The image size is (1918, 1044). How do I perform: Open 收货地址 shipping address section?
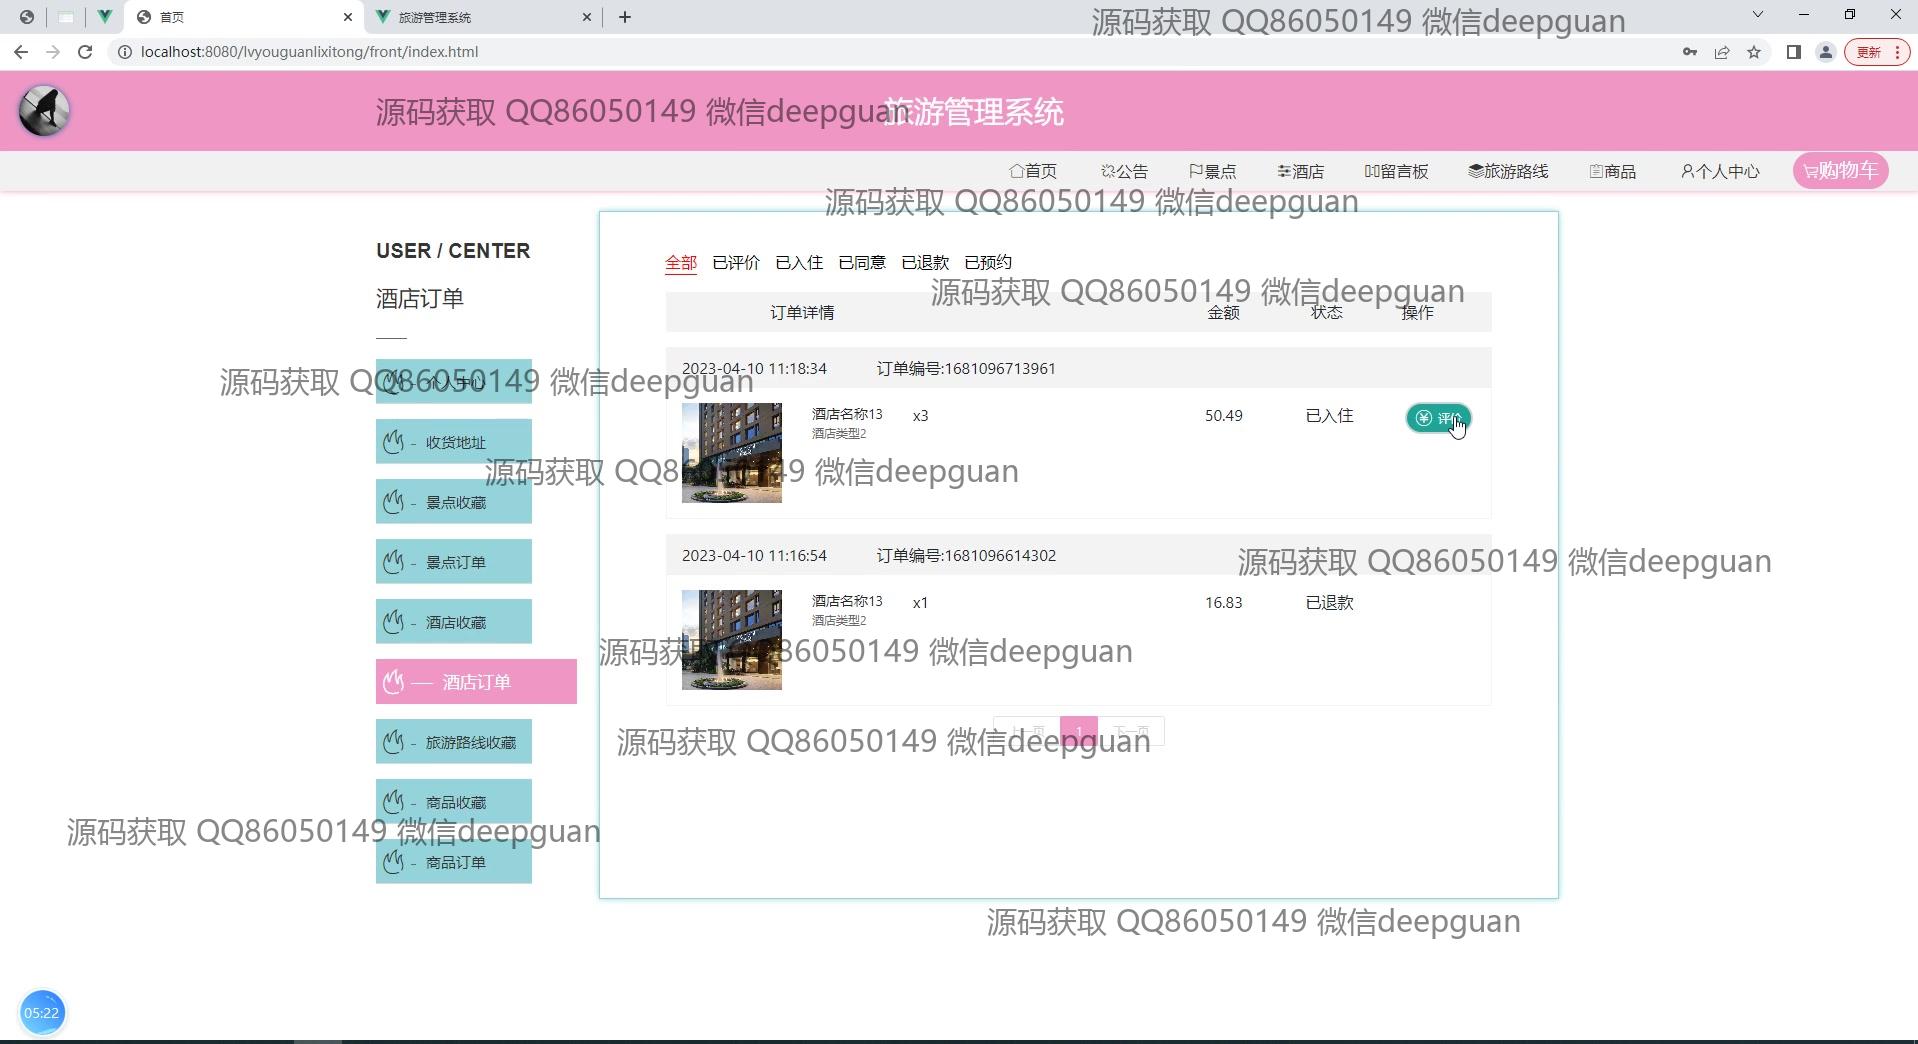coord(453,441)
